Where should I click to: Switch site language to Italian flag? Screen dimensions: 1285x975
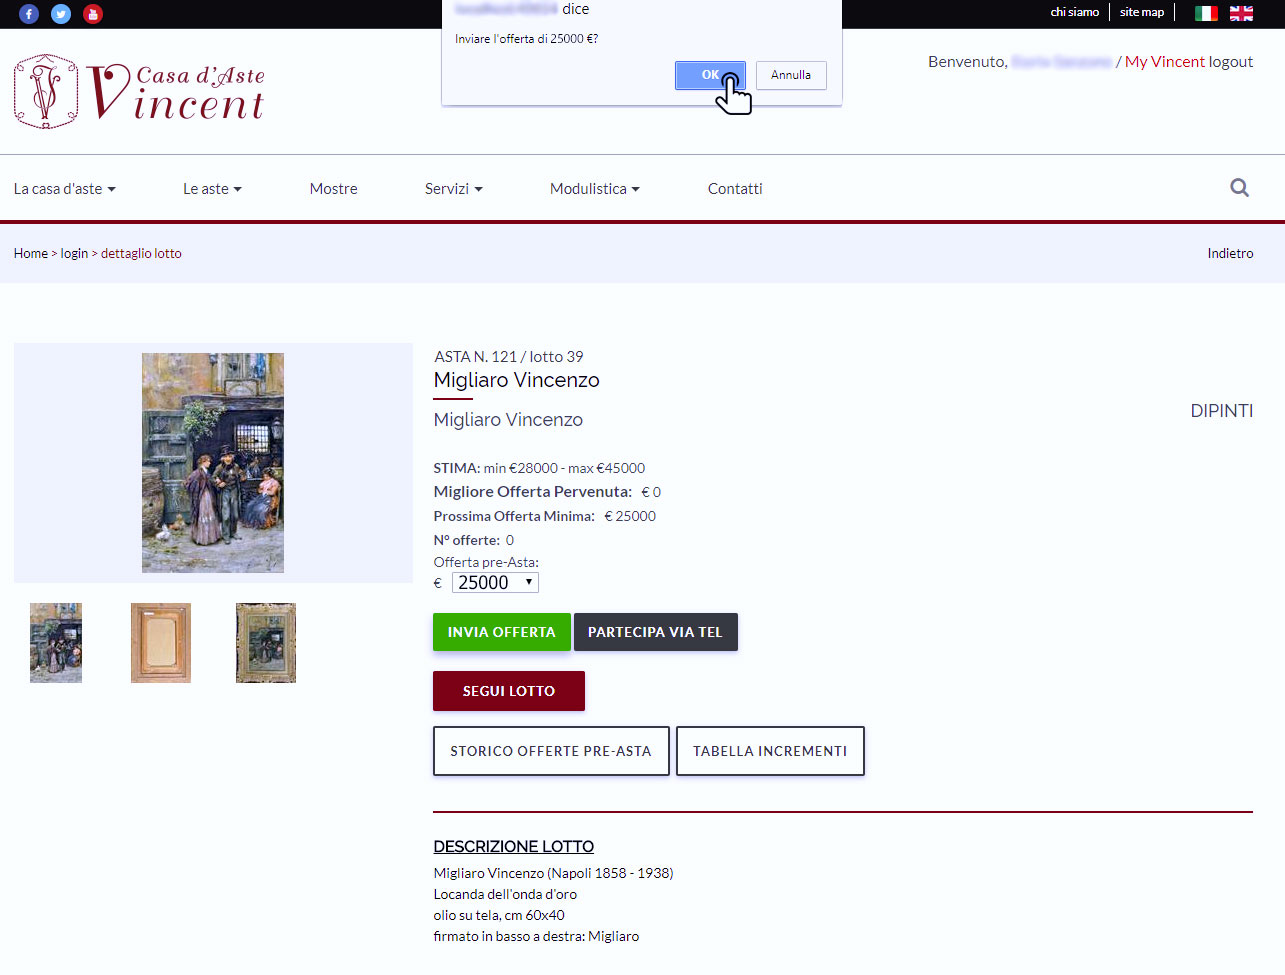point(1206,13)
